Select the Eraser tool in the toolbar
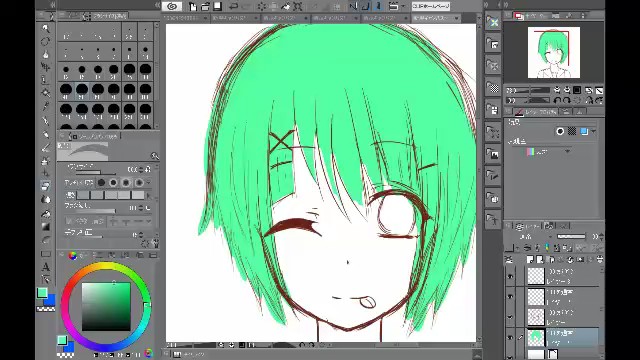Image resolution: width=640 pixels, height=360 pixels. point(46,186)
